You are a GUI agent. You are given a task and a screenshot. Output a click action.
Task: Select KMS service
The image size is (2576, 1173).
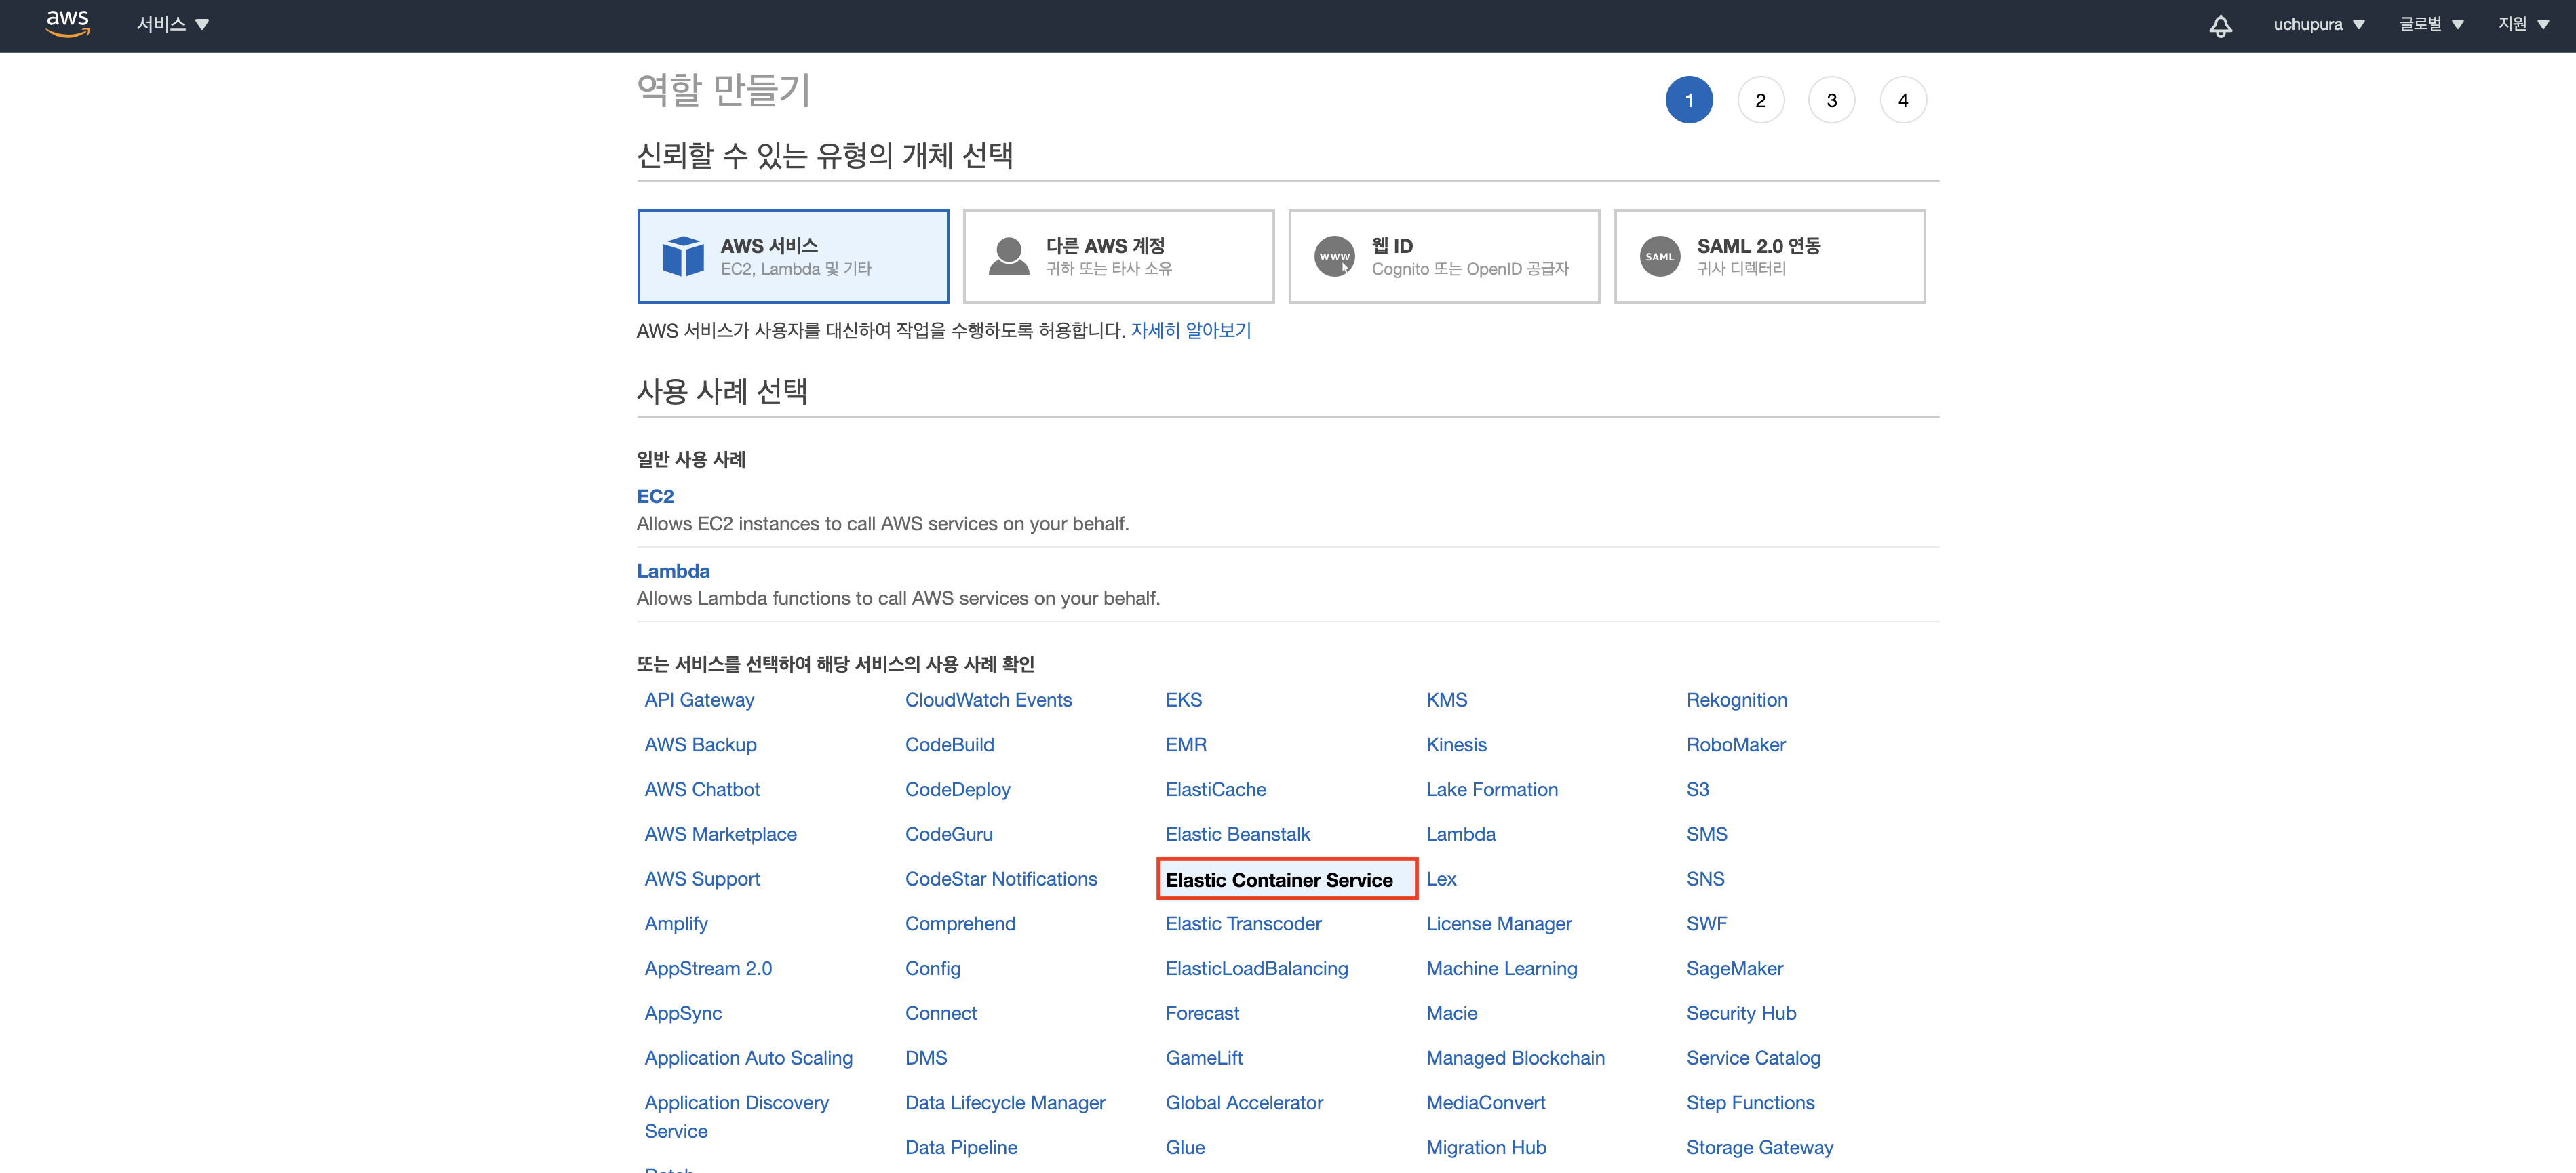click(x=1446, y=700)
